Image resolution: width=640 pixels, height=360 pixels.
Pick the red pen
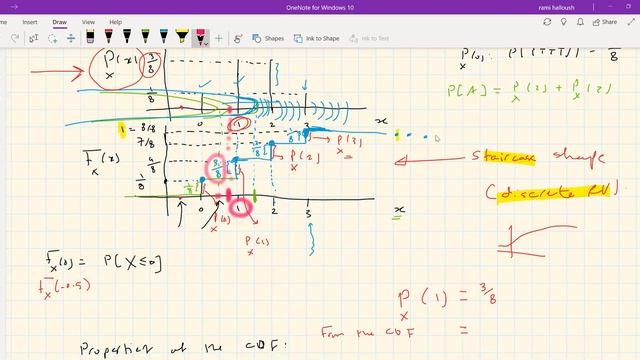coord(109,37)
